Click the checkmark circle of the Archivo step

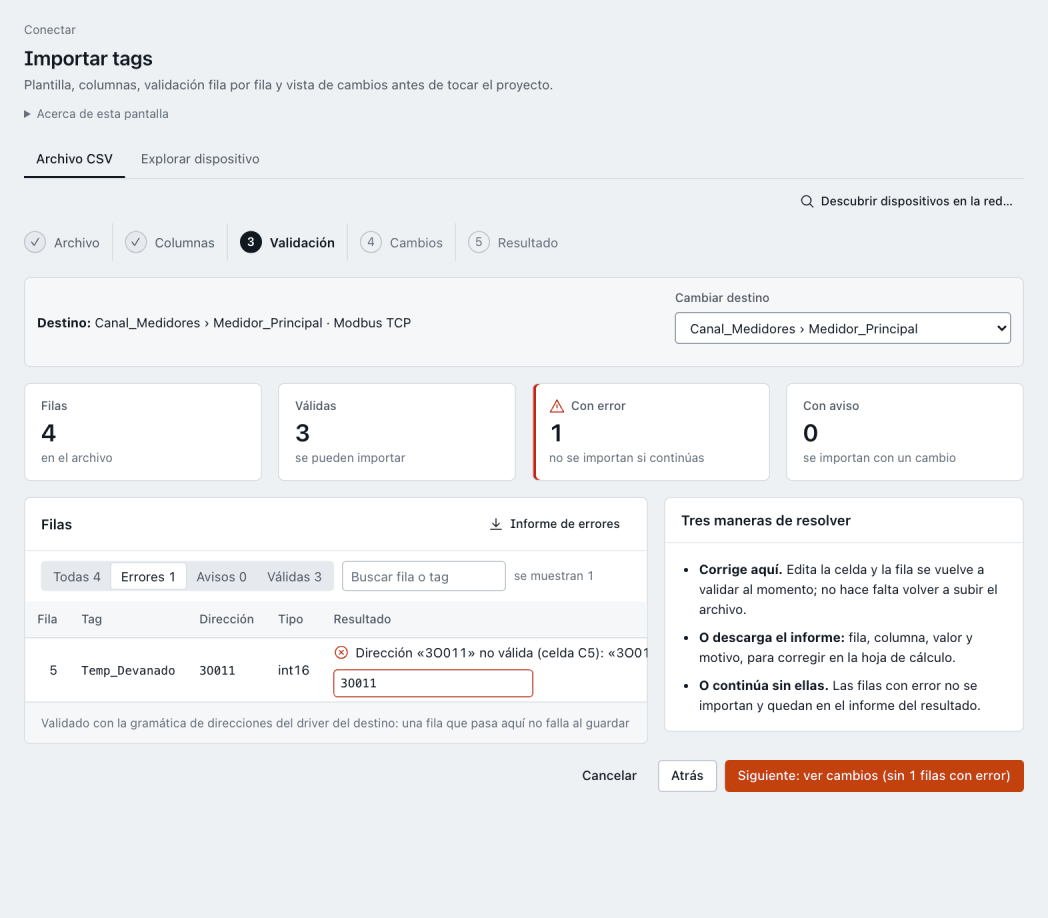(x=35, y=242)
